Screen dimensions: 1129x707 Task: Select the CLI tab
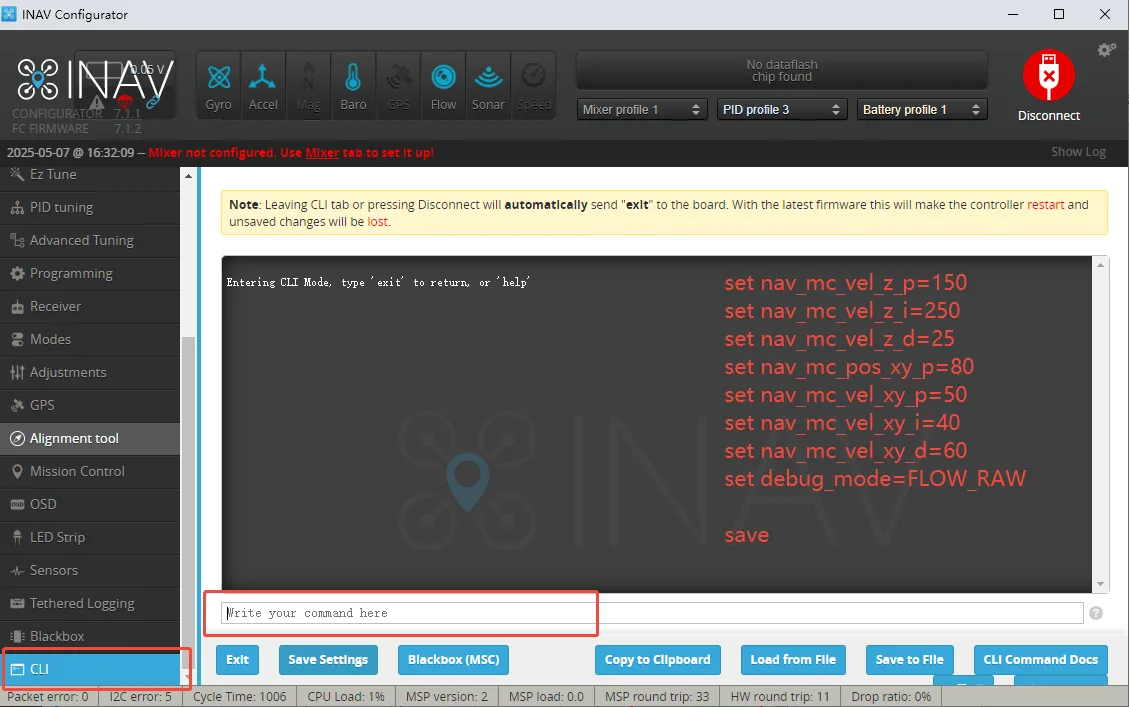90,670
